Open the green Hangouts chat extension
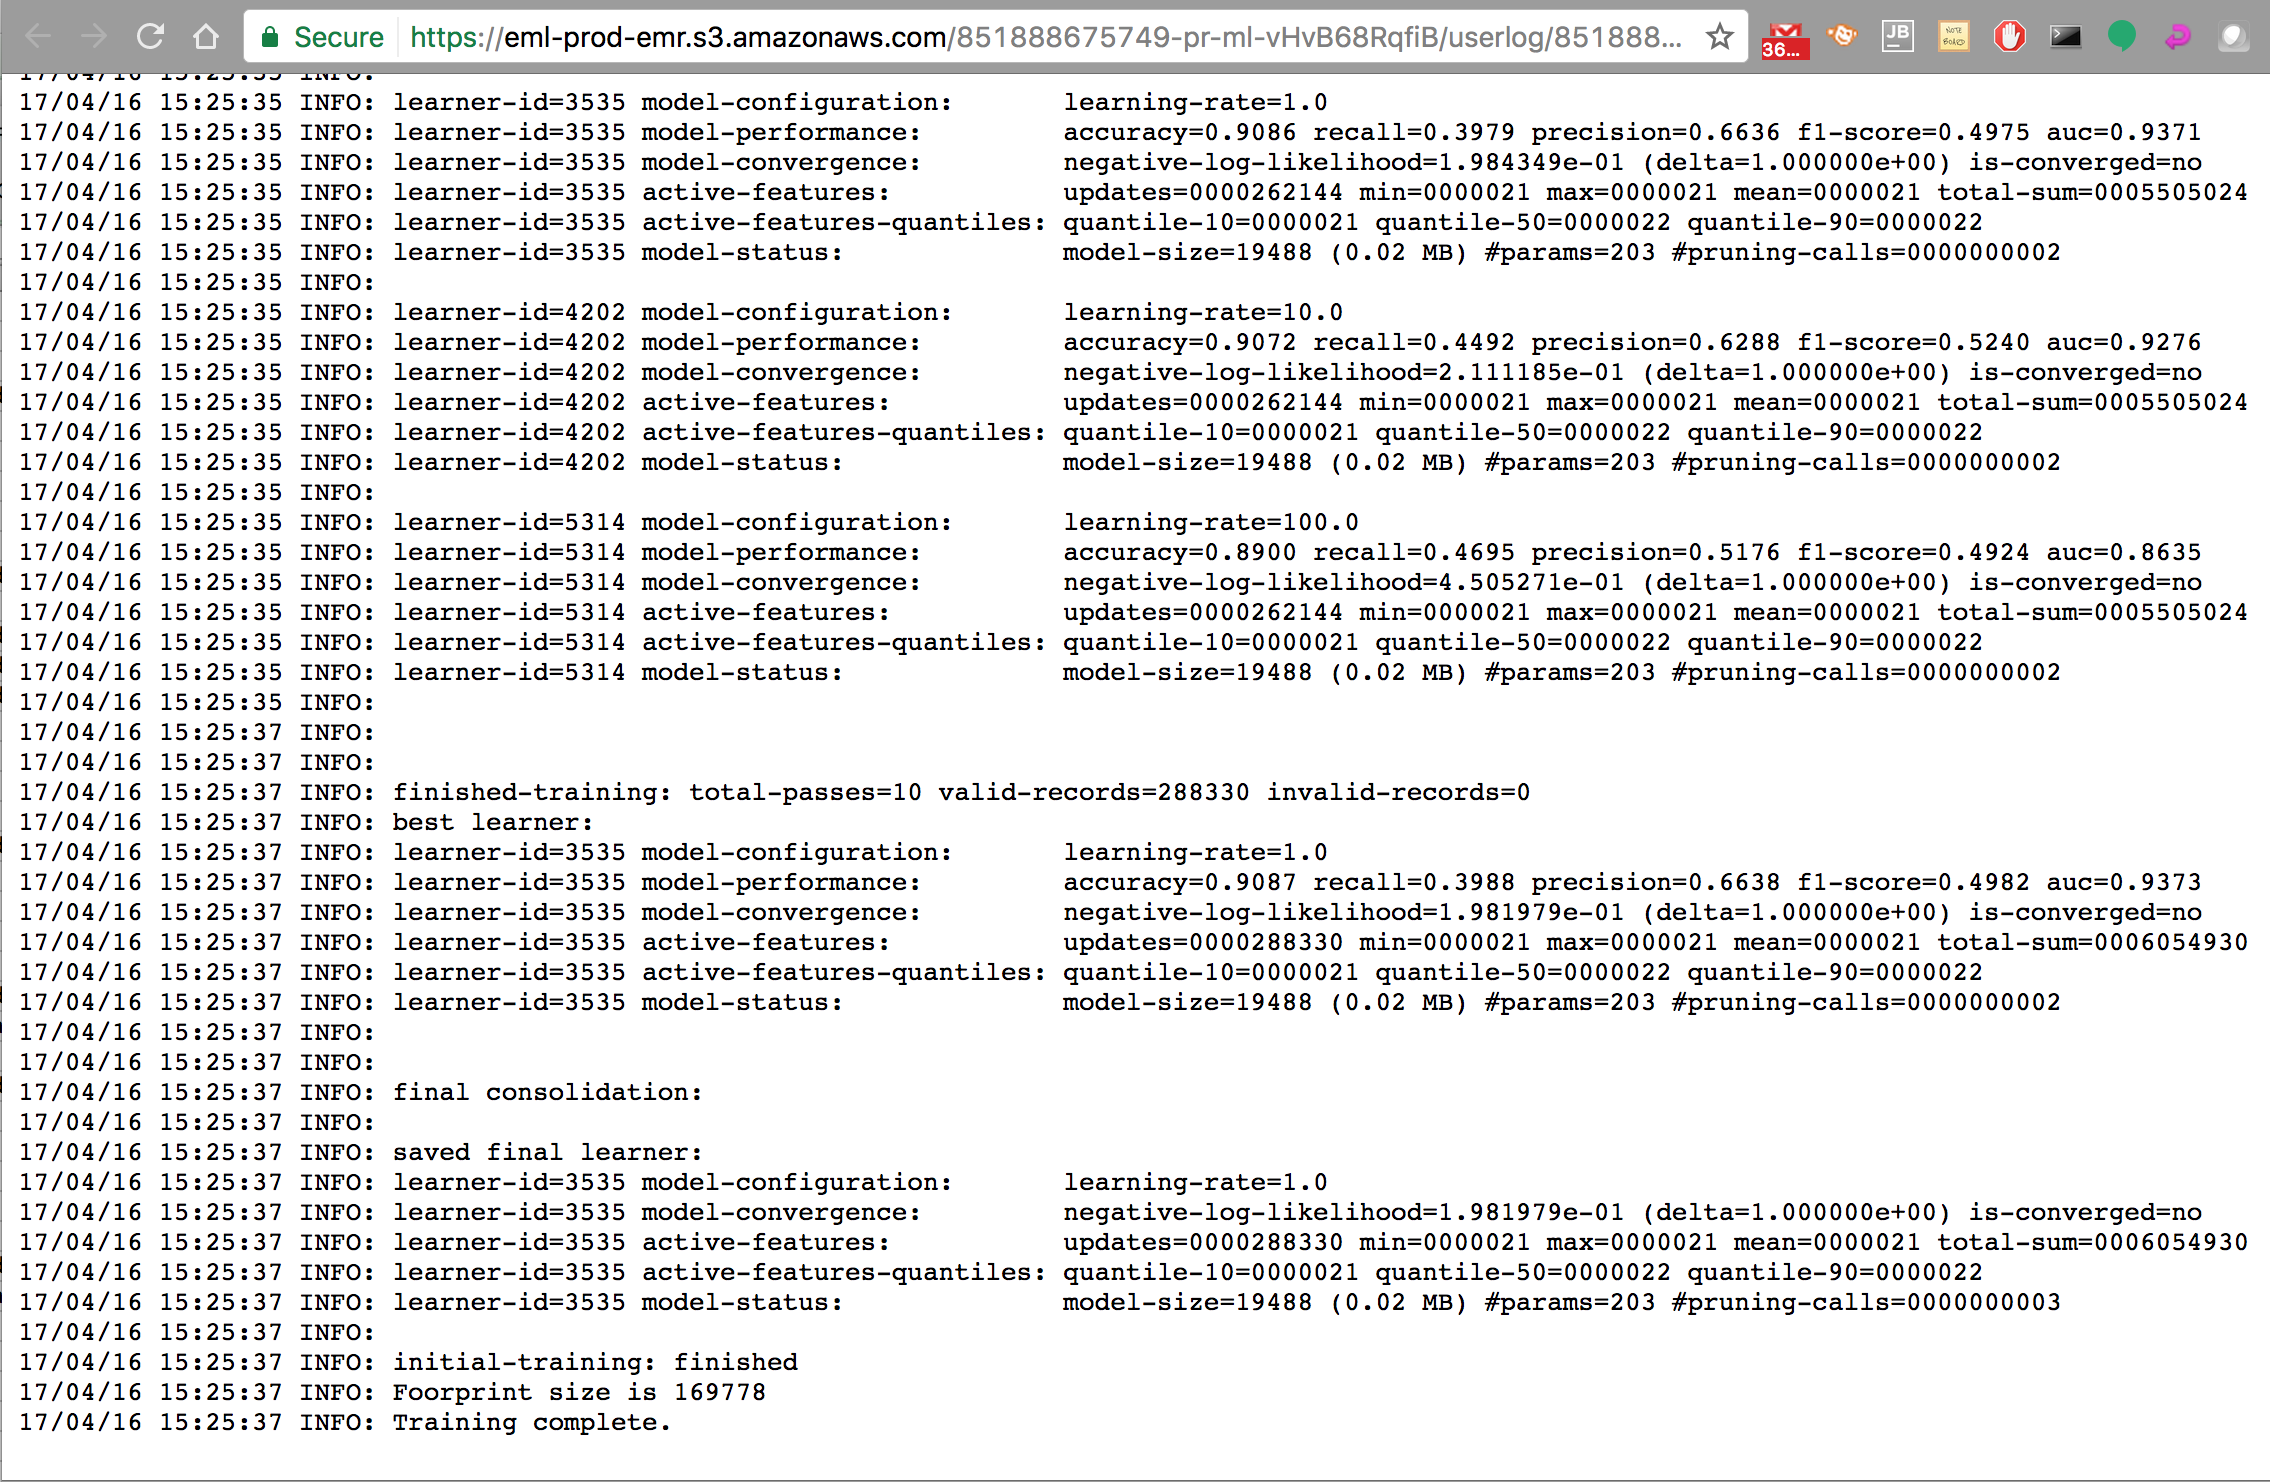 (x=2121, y=37)
